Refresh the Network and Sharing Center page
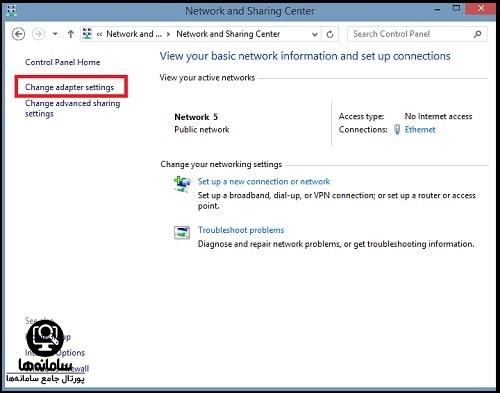 click(330, 34)
